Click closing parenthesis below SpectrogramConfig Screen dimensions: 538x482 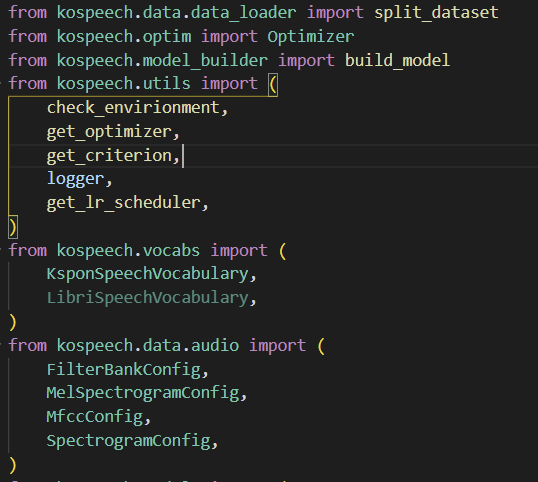[x=13, y=465]
